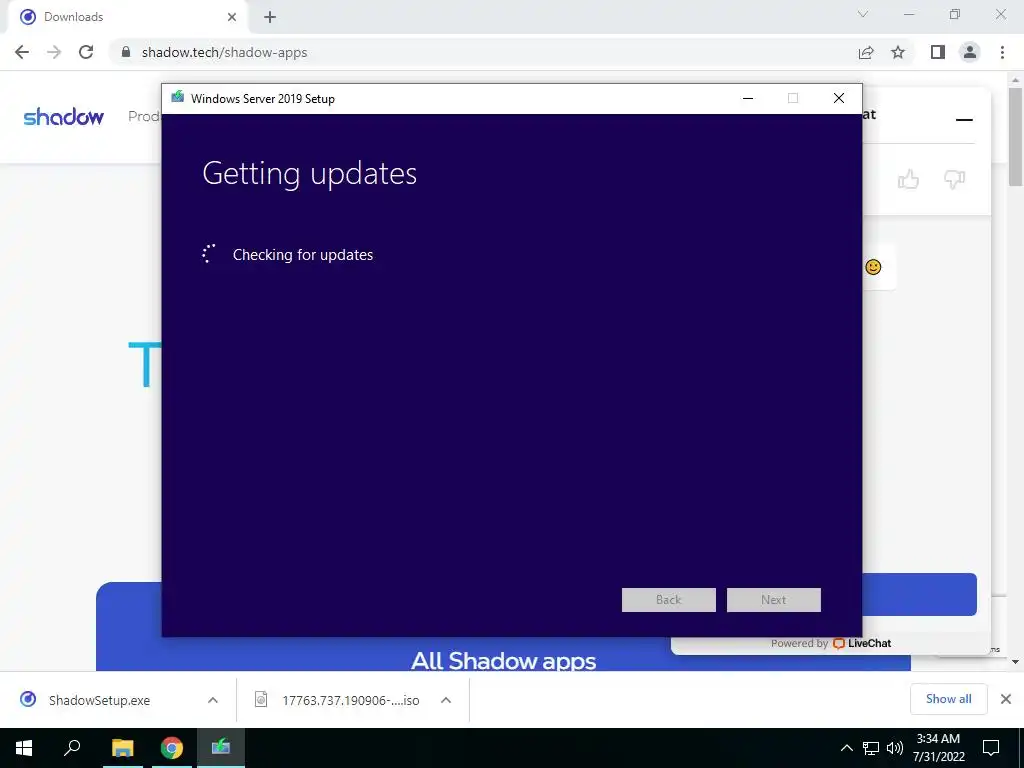Click the smiley emoji in chat
The width and height of the screenshot is (1024, 768).
873,266
